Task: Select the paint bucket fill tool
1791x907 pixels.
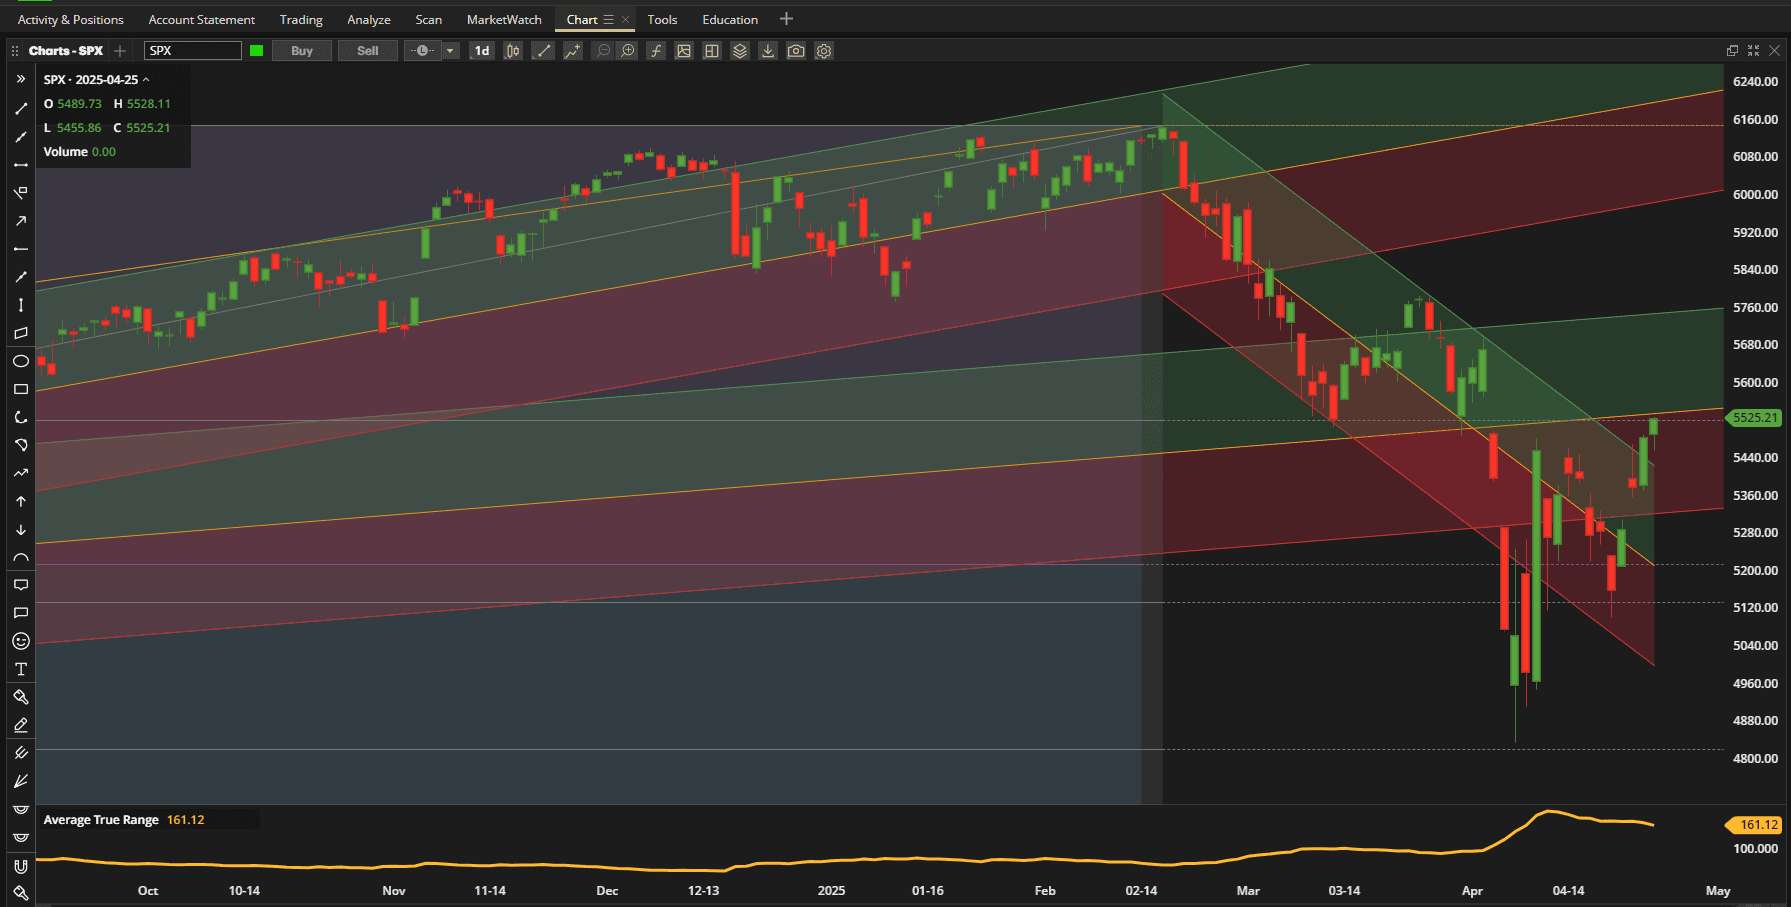Action: [20, 697]
